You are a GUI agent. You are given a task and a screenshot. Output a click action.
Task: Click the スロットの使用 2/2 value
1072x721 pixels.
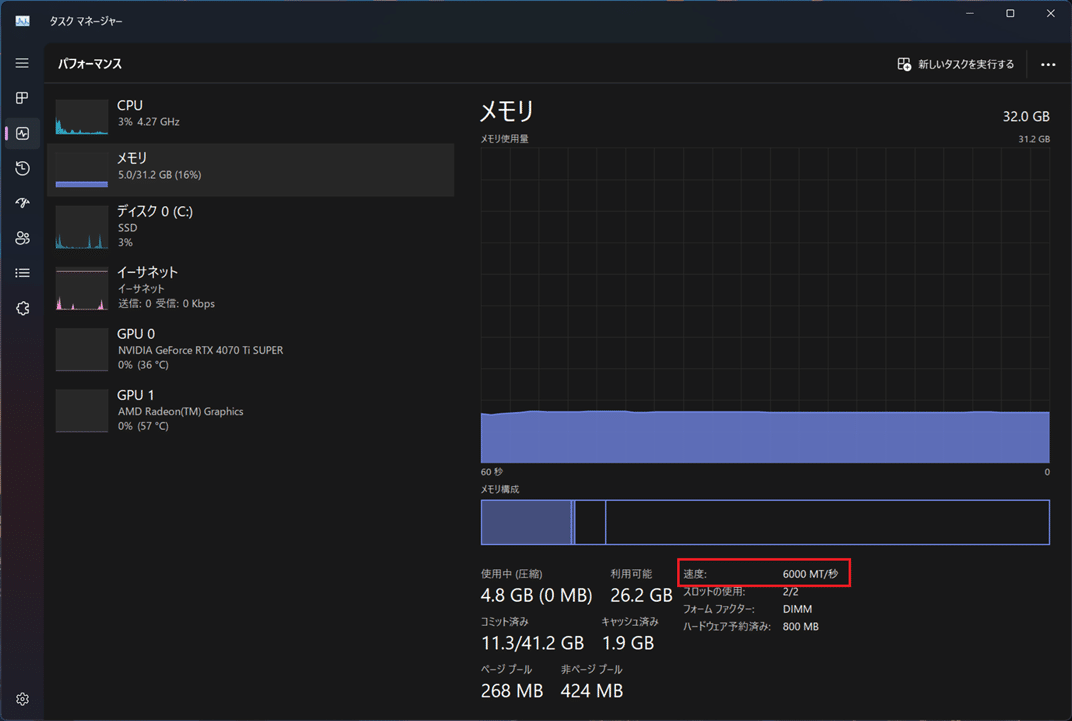[790, 592]
